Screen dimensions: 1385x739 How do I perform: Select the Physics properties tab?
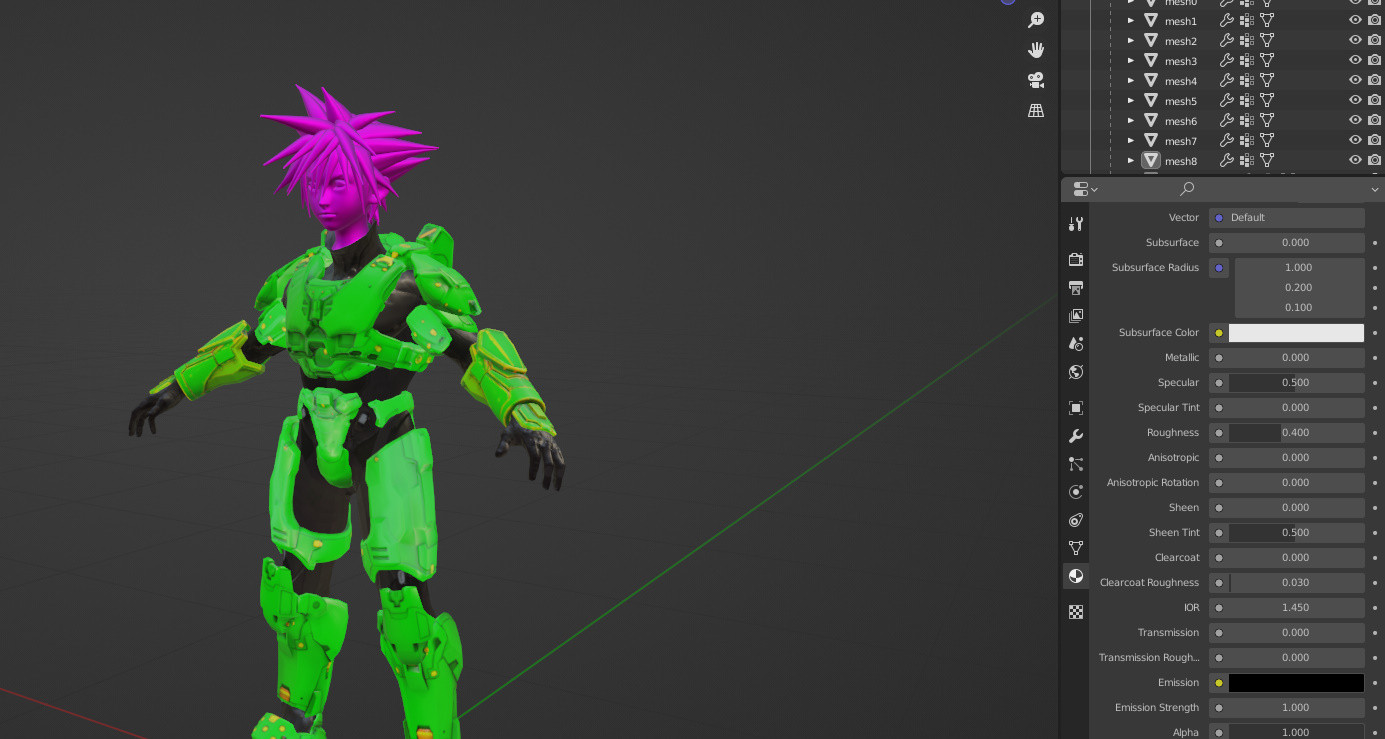(x=1075, y=491)
